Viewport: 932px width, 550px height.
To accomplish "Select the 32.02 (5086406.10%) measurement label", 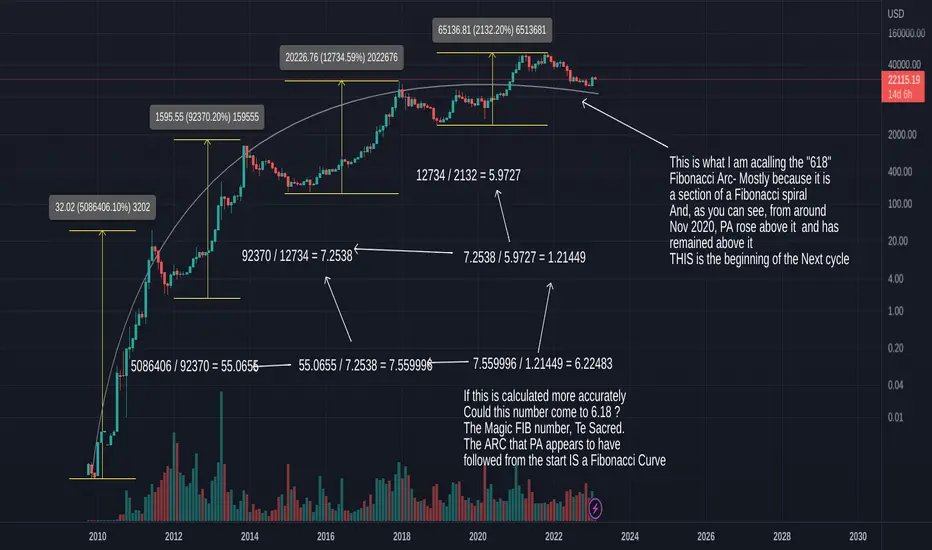I will [102, 208].
